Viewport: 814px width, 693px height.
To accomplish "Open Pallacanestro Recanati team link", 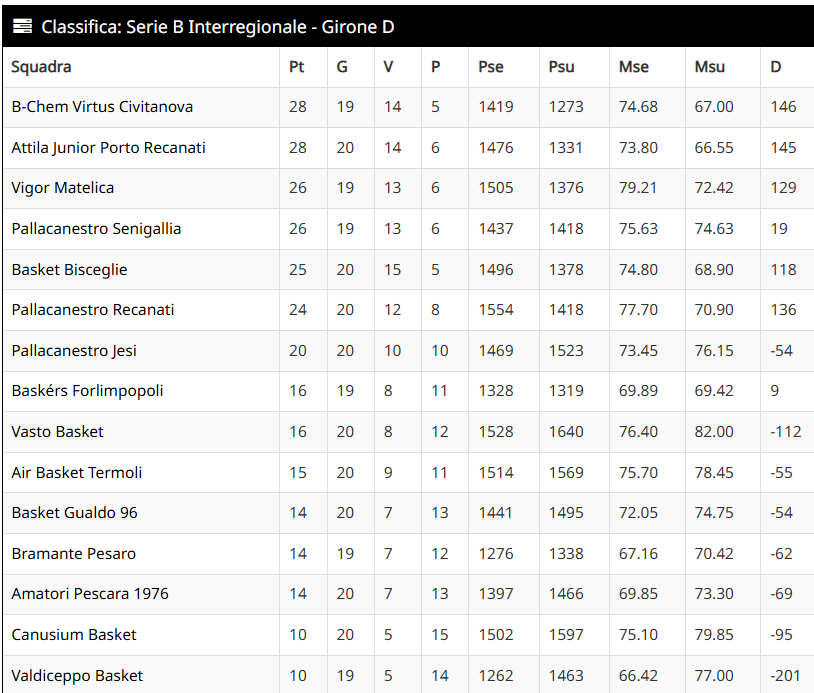I will tap(93, 310).
